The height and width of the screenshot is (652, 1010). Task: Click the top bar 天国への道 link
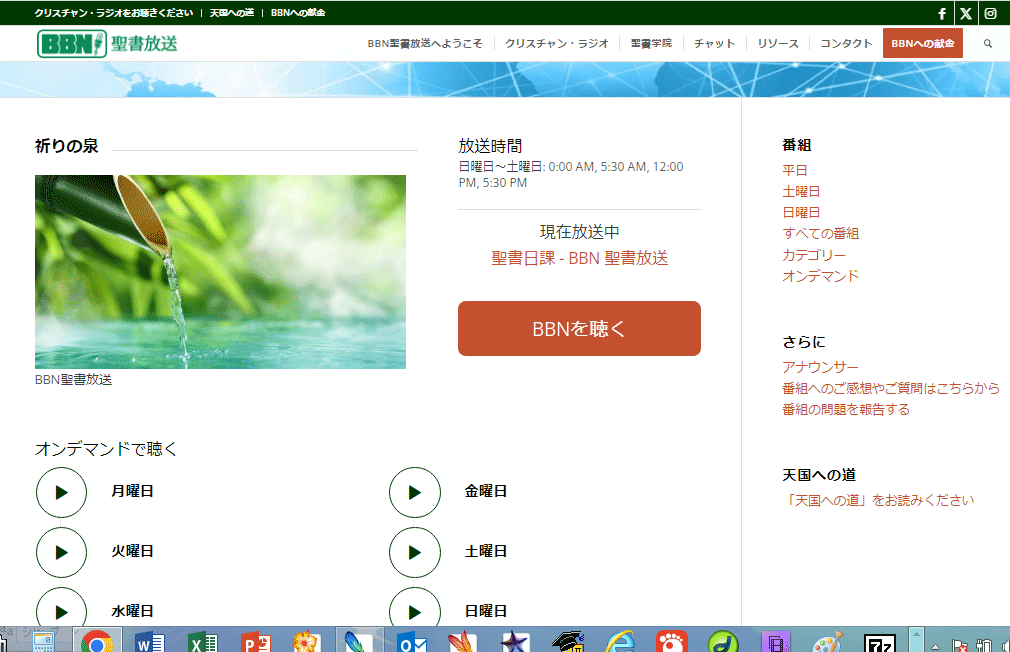pos(231,13)
